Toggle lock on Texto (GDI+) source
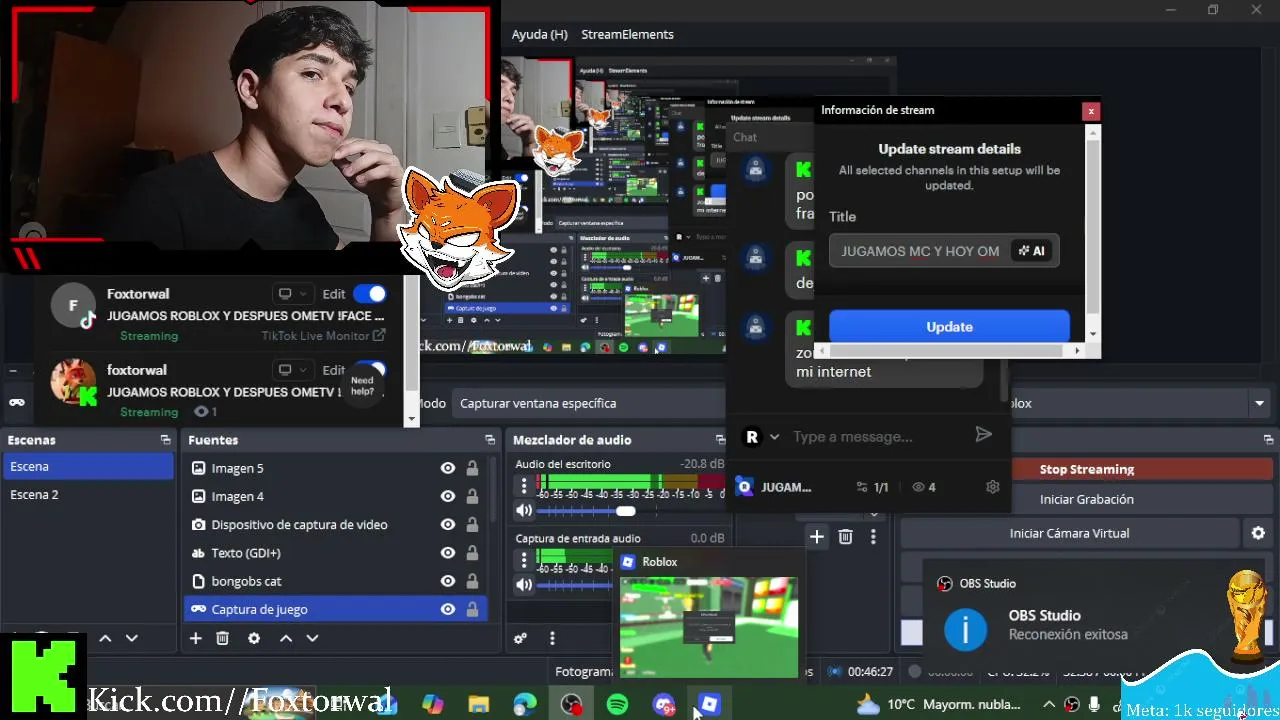1280x720 pixels. (472, 552)
